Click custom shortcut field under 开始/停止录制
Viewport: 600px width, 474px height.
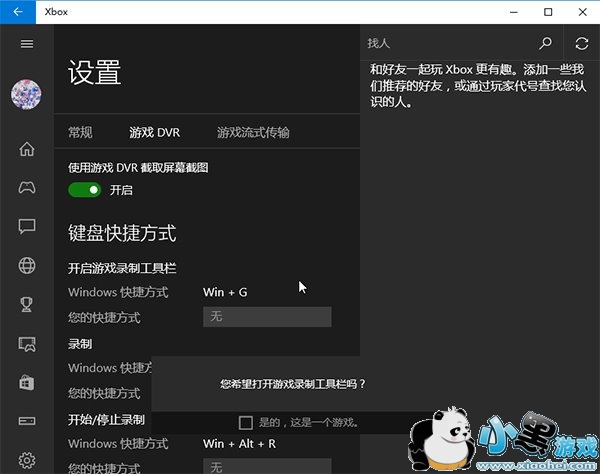coord(267,466)
